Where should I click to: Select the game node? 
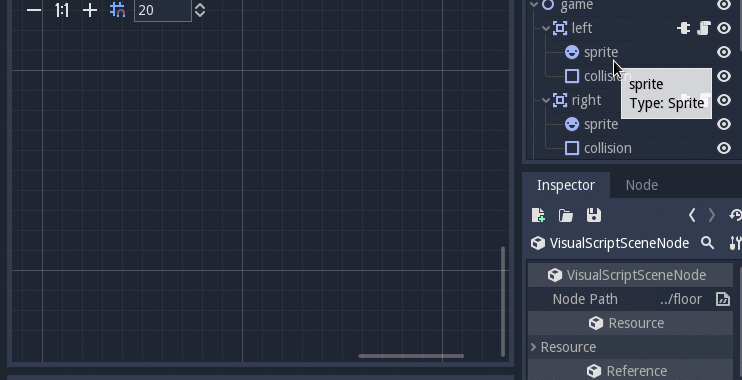tap(576, 5)
